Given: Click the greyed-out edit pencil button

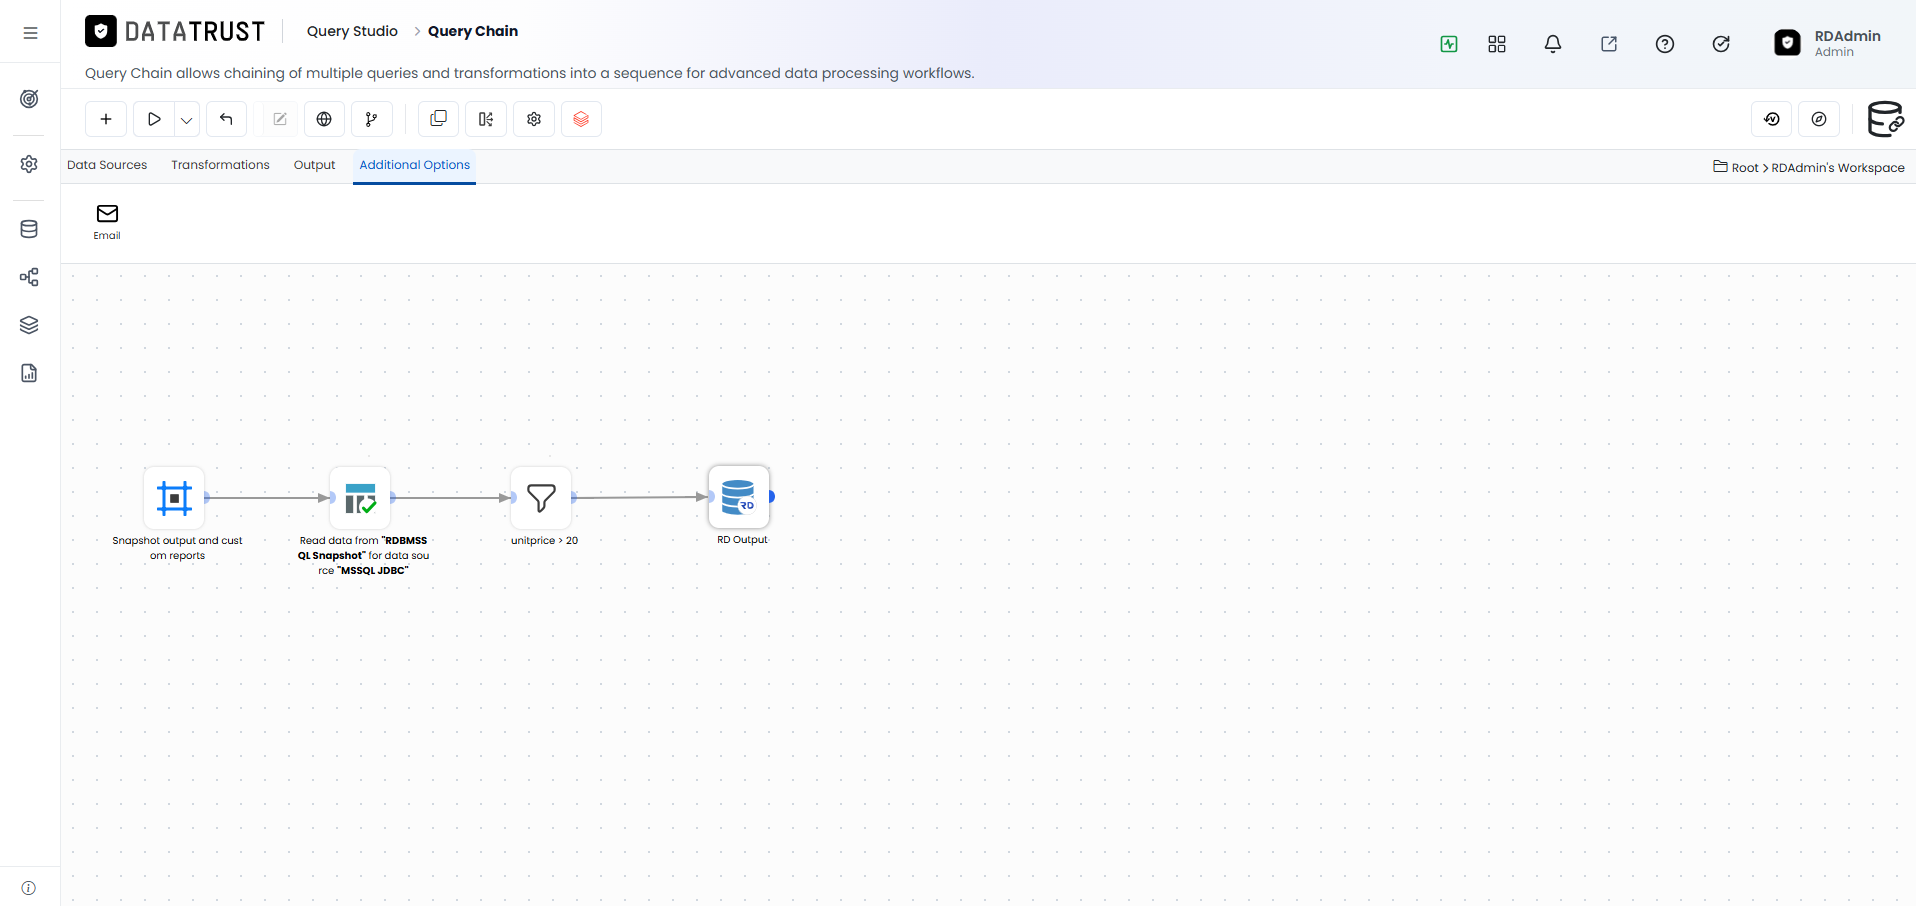Looking at the screenshot, I should 280,119.
